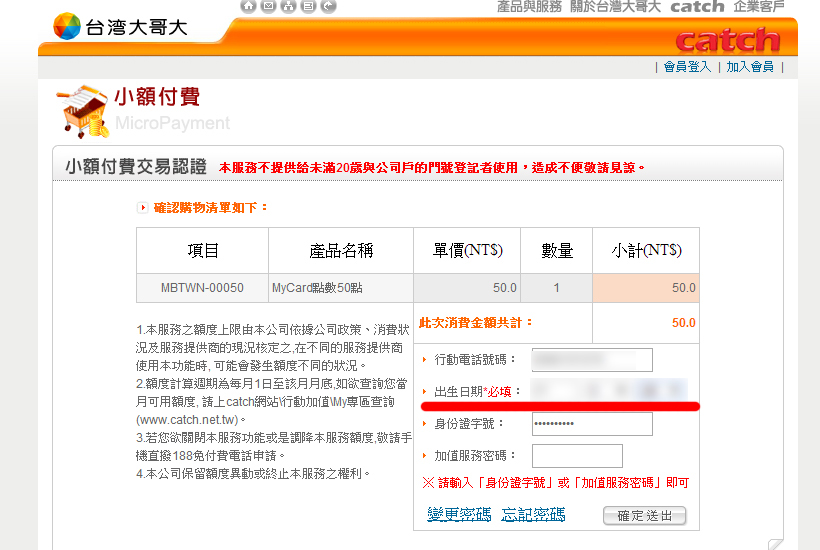Click the 項目 column header
820x550 pixels.
(202, 250)
